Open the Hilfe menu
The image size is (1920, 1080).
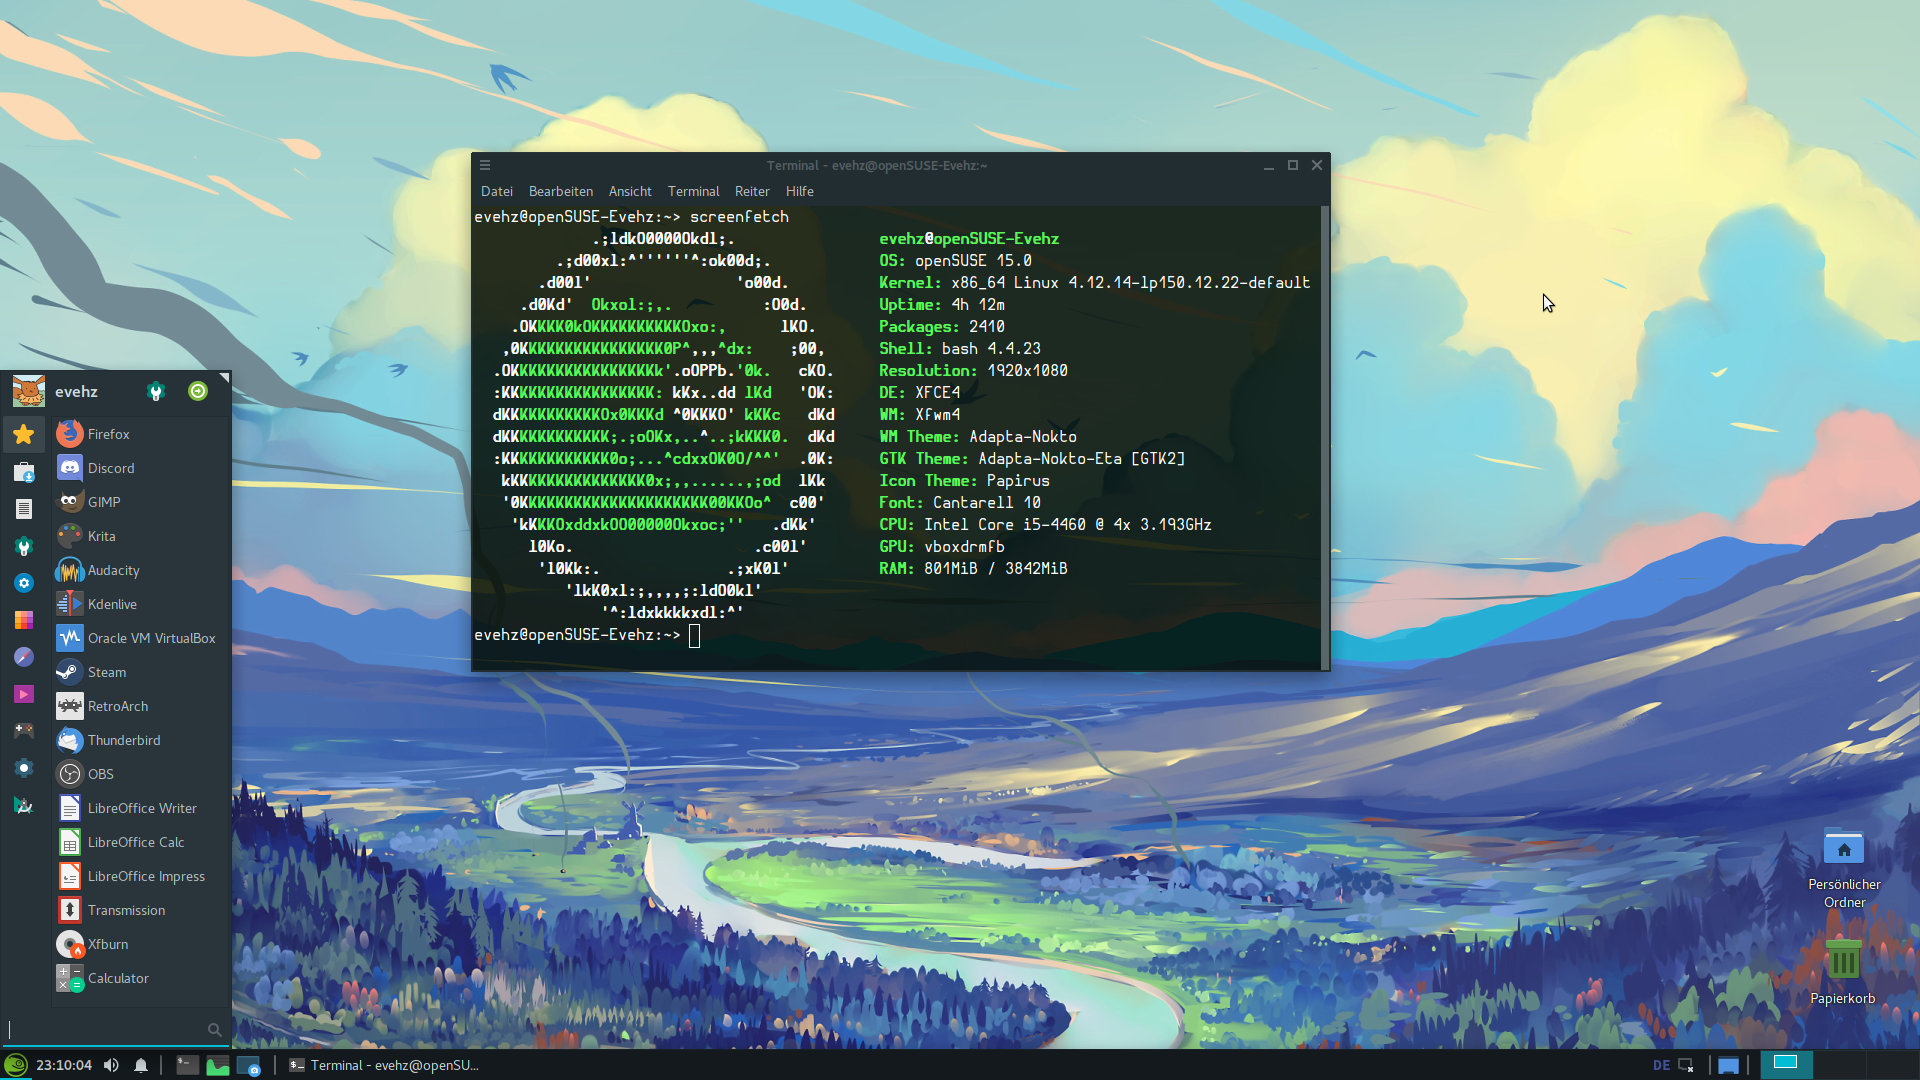pyautogui.click(x=800, y=191)
